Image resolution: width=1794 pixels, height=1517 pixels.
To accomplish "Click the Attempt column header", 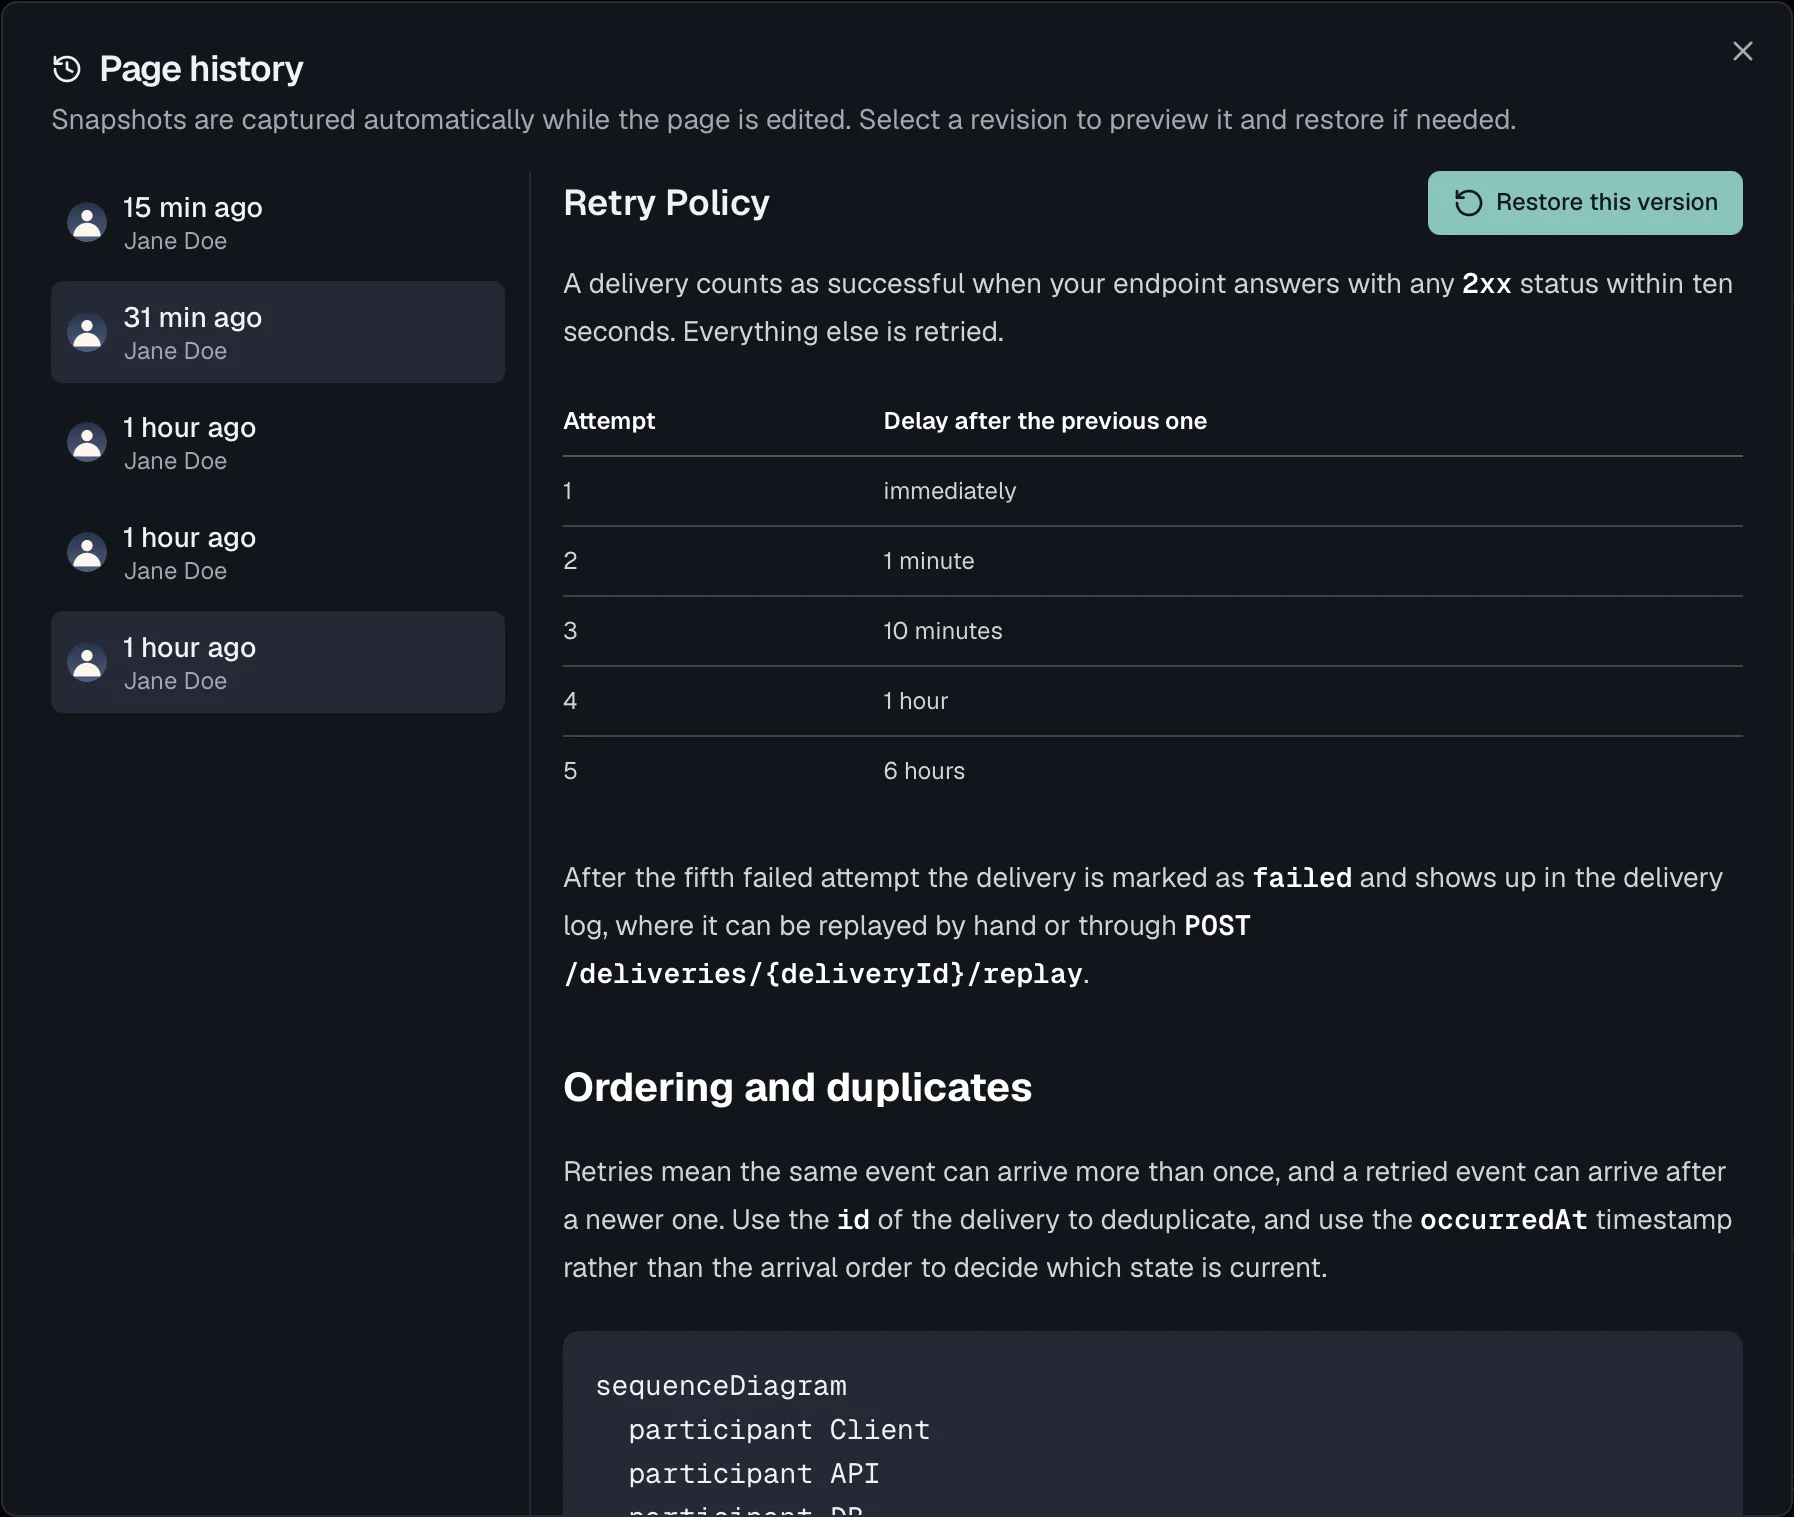I will (609, 421).
